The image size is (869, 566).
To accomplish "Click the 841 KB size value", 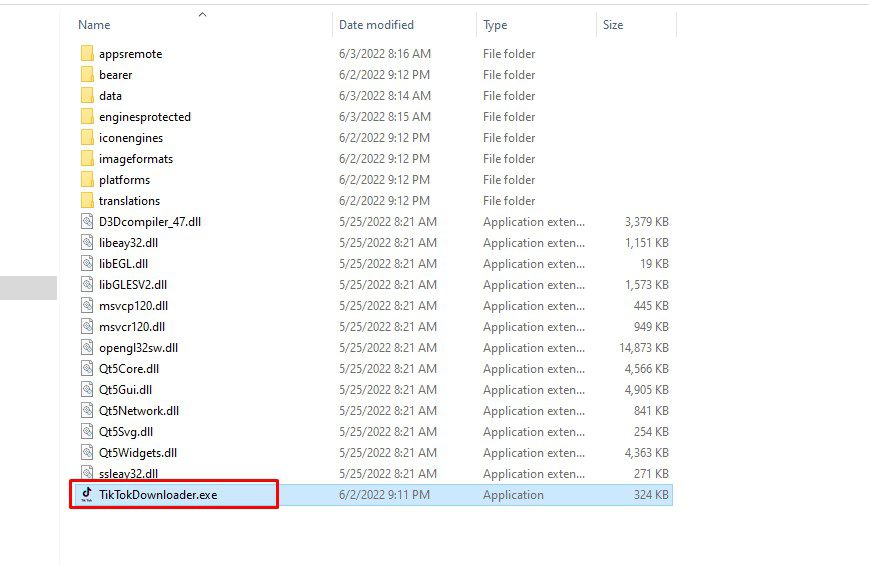I will [x=651, y=411].
